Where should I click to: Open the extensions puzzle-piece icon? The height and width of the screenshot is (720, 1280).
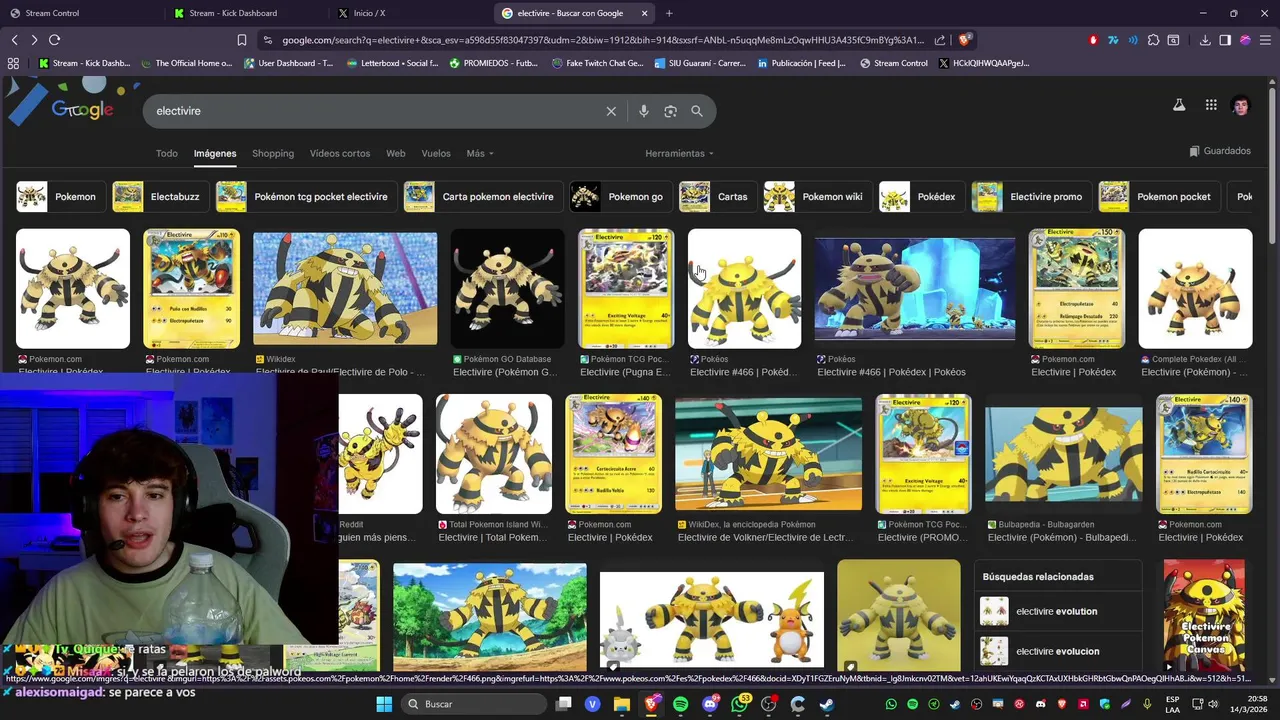[1153, 40]
